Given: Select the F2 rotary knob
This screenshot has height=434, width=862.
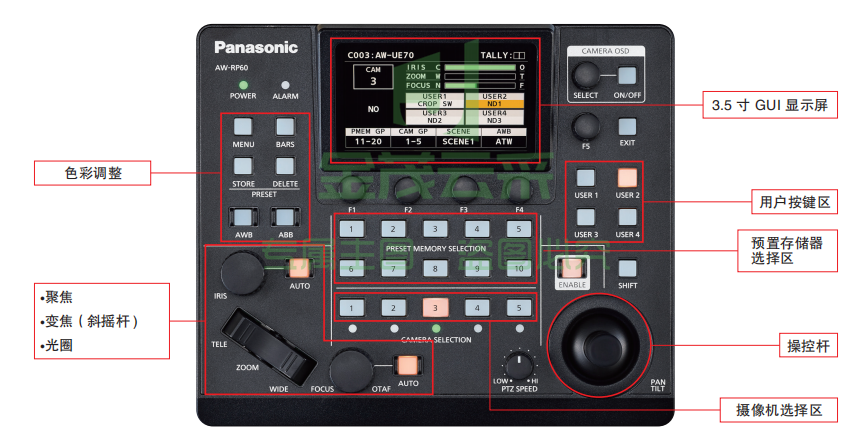Looking at the screenshot, I should pos(408,190).
